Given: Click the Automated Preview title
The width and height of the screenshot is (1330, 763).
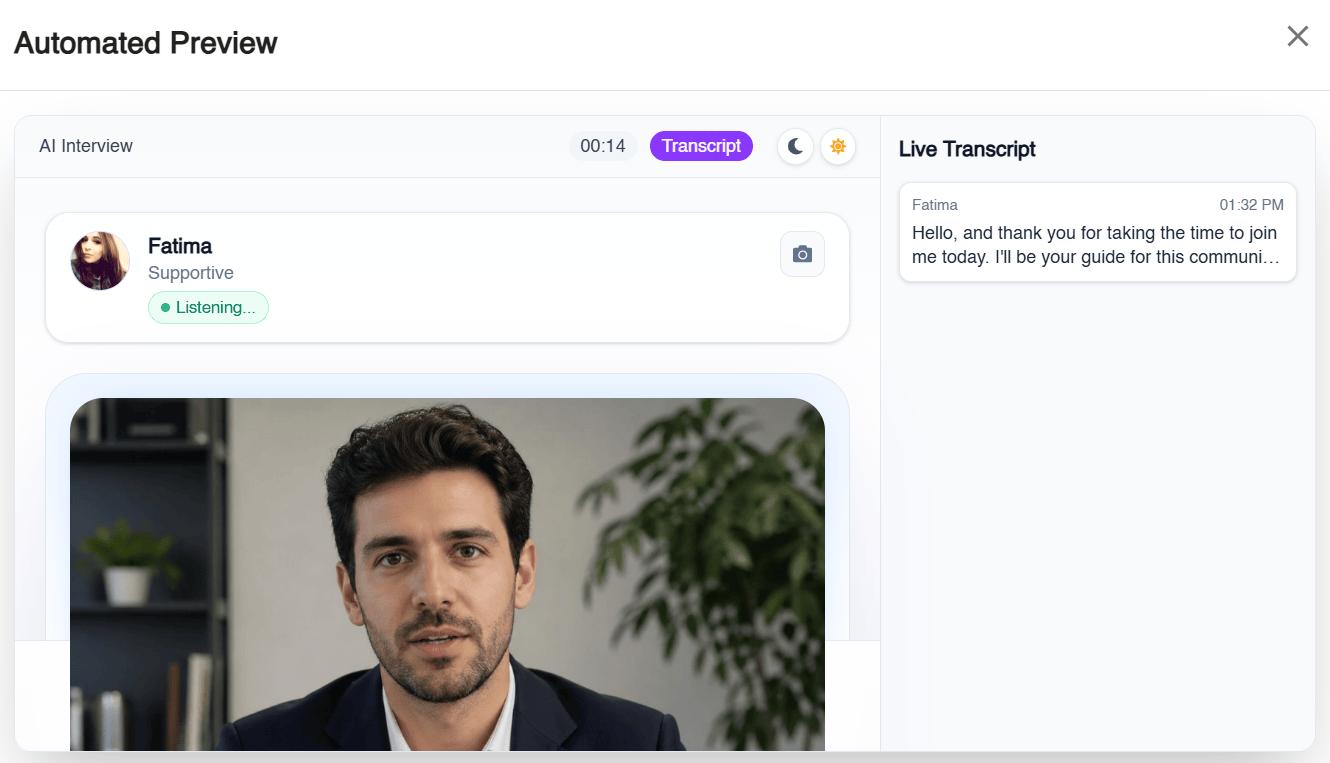Looking at the screenshot, I should [x=146, y=43].
